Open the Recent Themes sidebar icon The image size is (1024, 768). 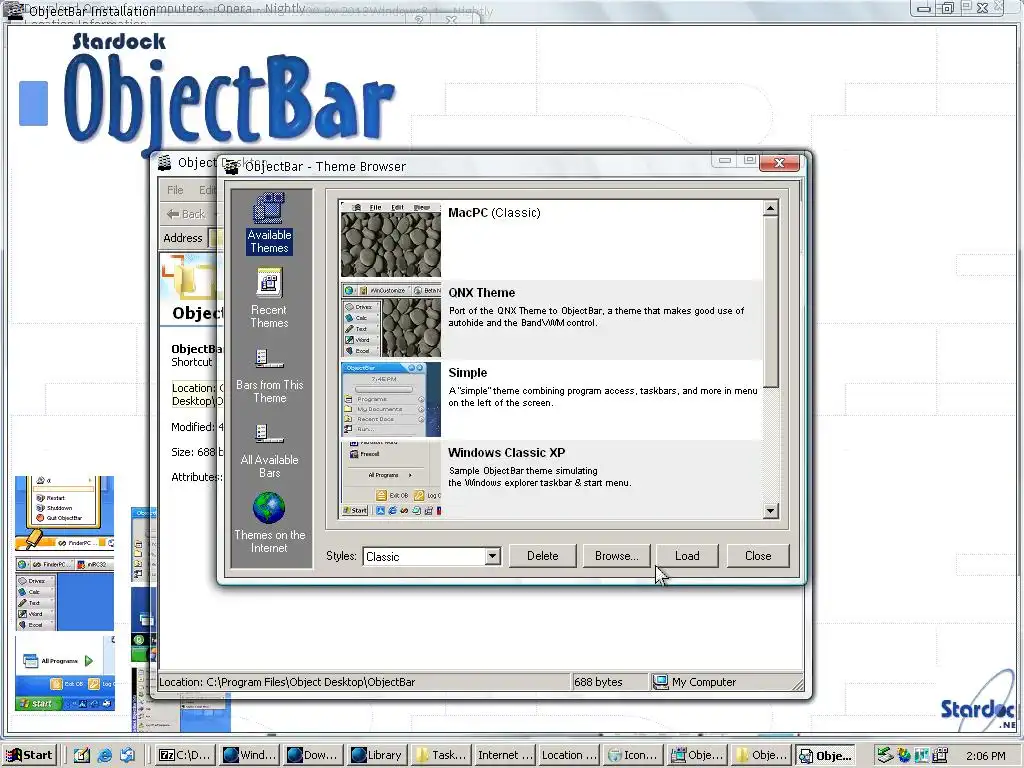click(269, 298)
